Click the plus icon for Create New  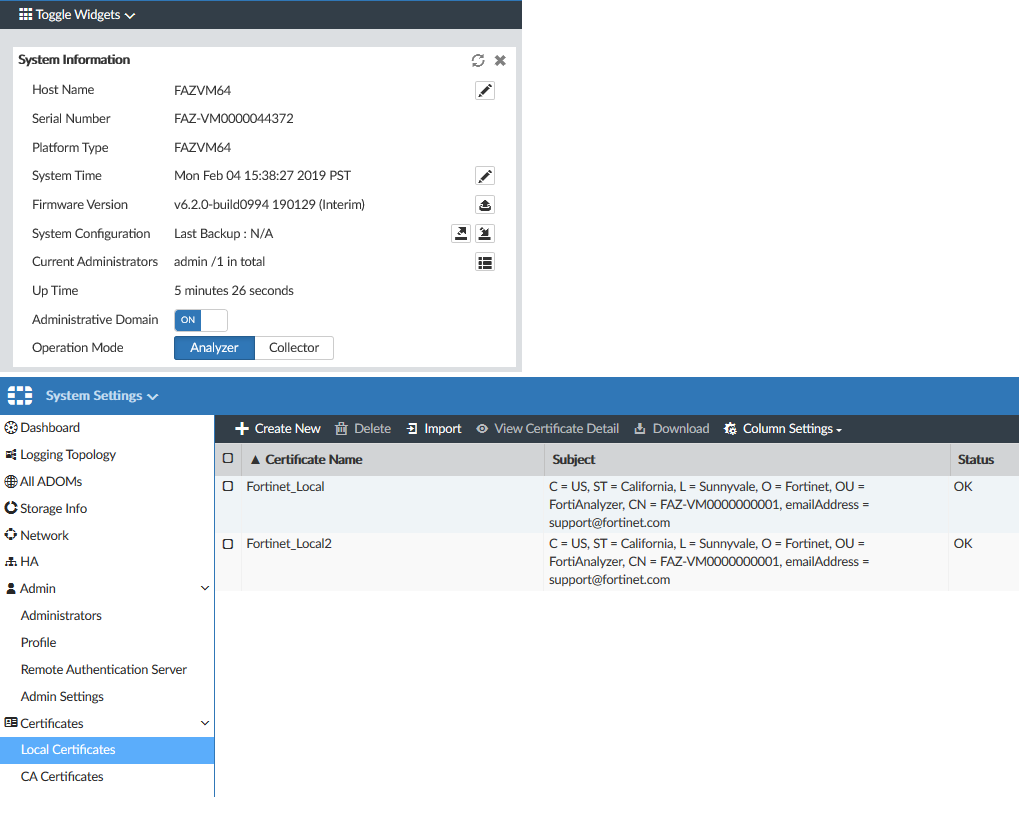click(x=242, y=429)
